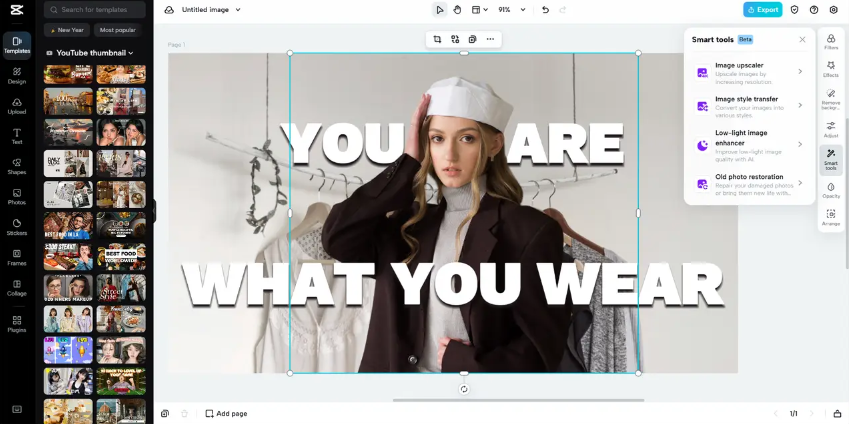Select the hand pan tool
Viewport: 849px width, 424px height.
(x=457, y=10)
